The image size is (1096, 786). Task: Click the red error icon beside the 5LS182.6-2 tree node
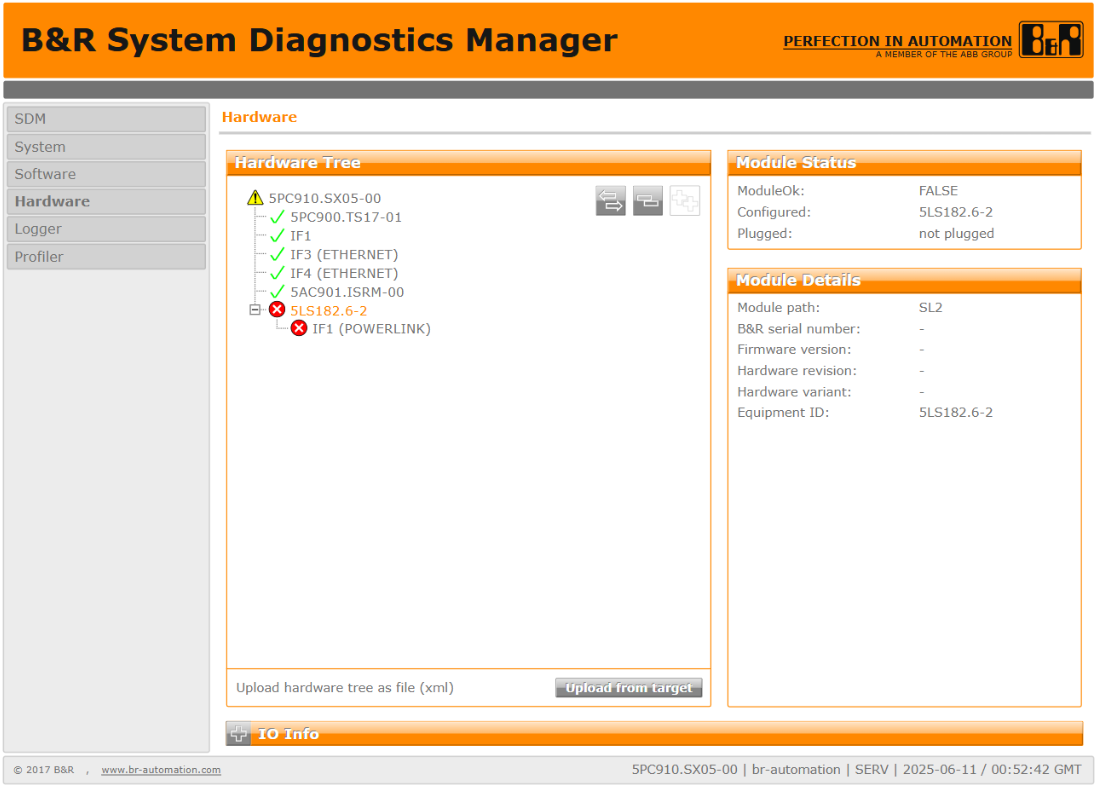click(277, 310)
